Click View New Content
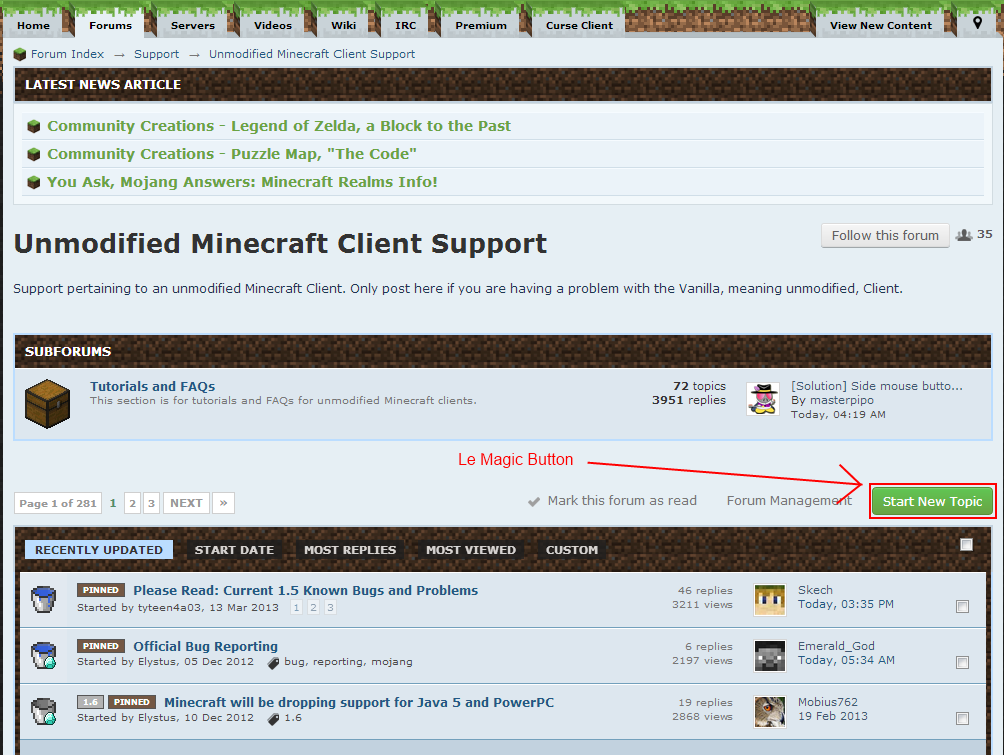Viewport: 1004px width, 755px height. click(881, 26)
